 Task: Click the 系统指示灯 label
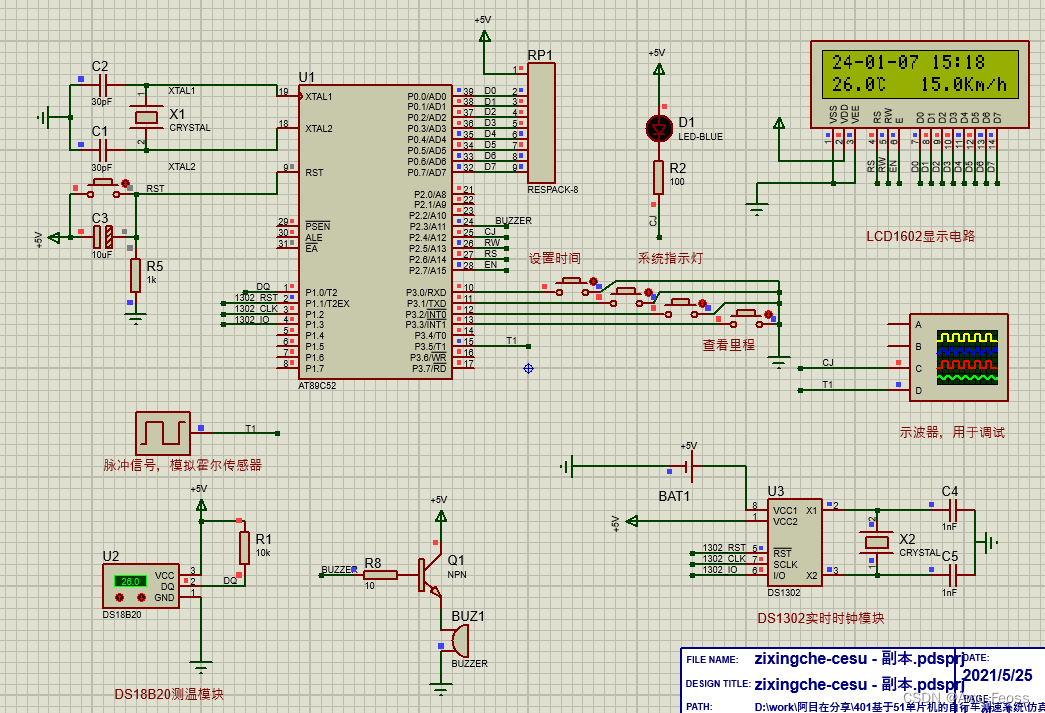click(x=670, y=259)
